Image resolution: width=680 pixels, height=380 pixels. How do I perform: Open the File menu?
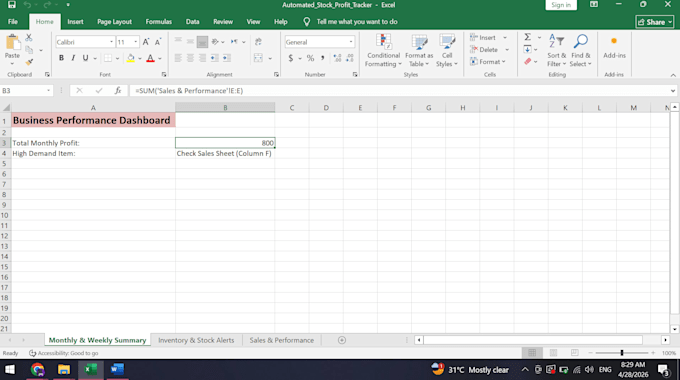(13, 22)
